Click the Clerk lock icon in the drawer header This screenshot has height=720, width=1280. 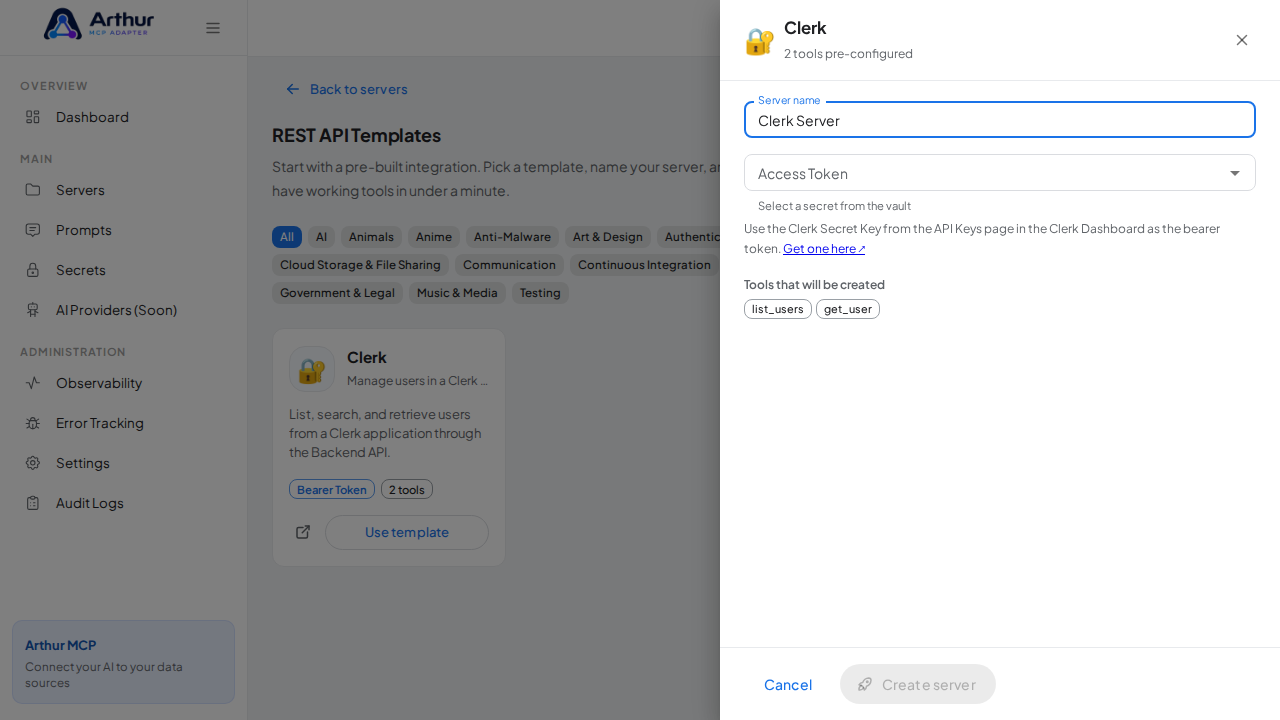pyautogui.click(x=760, y=41)
